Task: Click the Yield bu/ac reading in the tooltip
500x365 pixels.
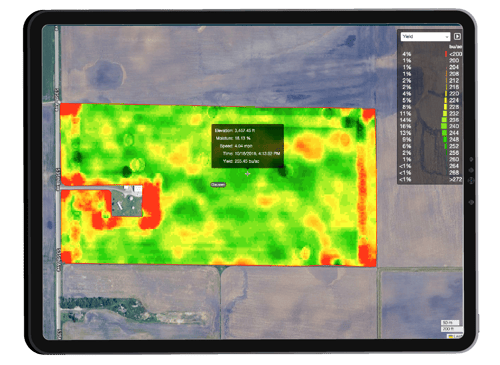Action: point(241,161)
